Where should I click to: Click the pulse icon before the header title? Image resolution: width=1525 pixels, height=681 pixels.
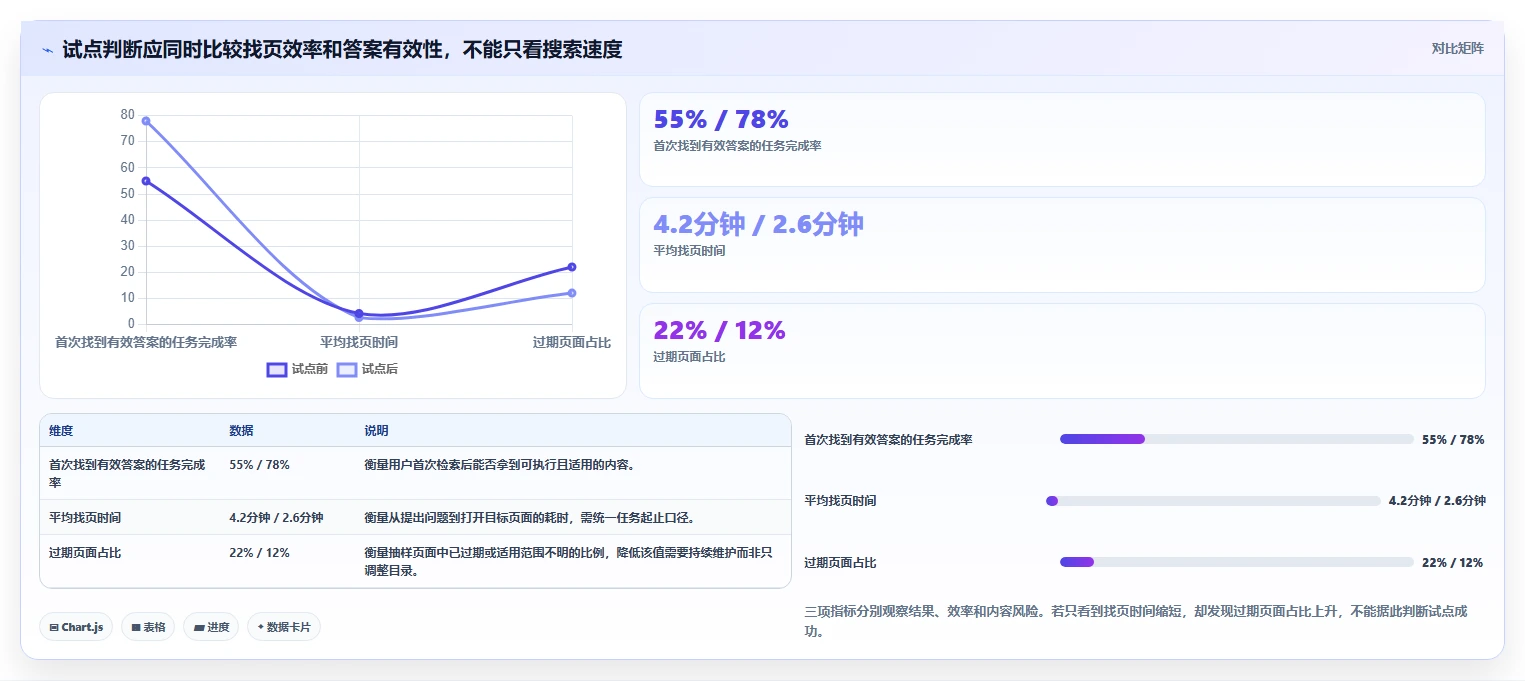click(x=47, y=50)
